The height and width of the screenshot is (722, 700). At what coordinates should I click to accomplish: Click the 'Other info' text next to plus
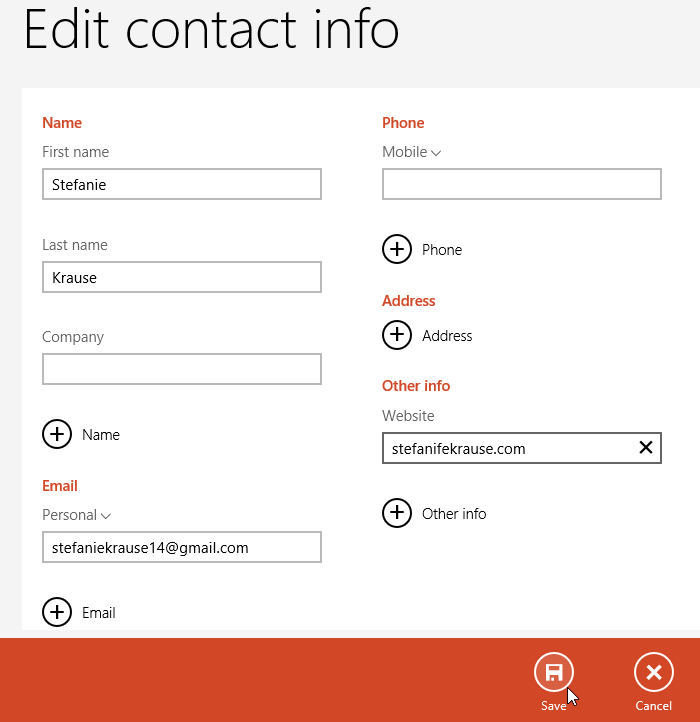[x=454, y=514]
